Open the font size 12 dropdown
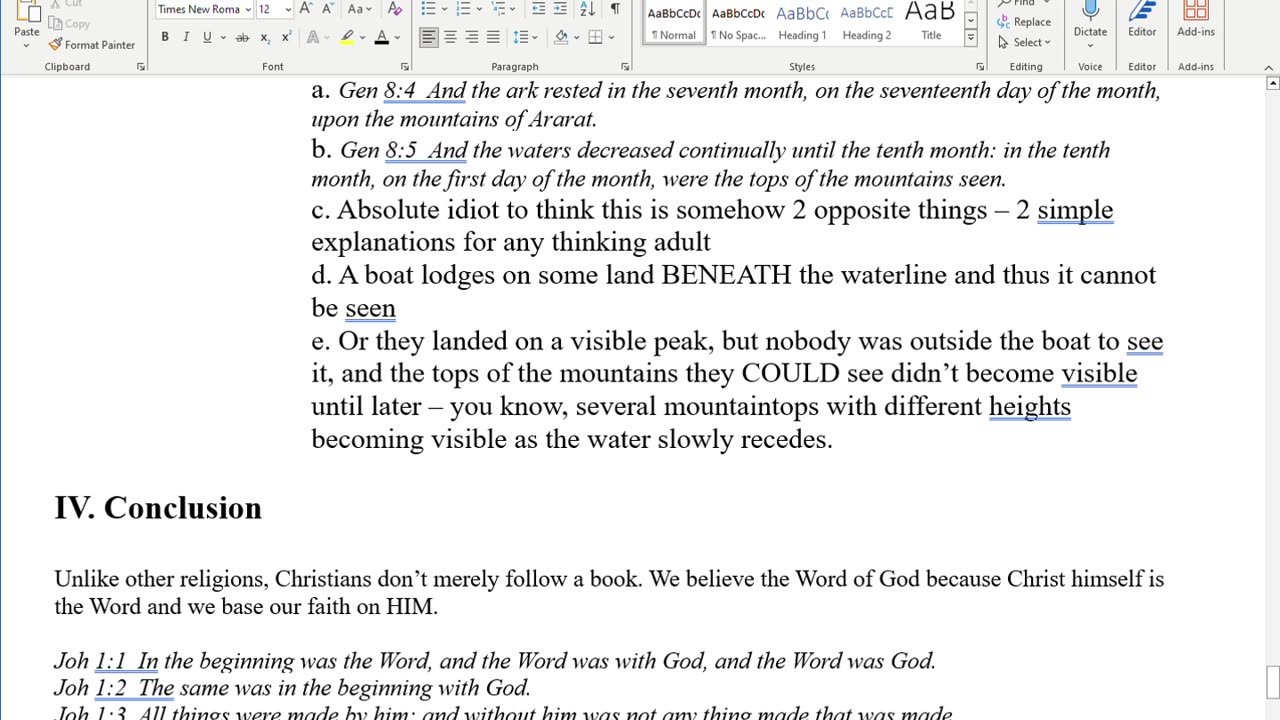Screen dimensions: 1280x720 click(288, 10)
